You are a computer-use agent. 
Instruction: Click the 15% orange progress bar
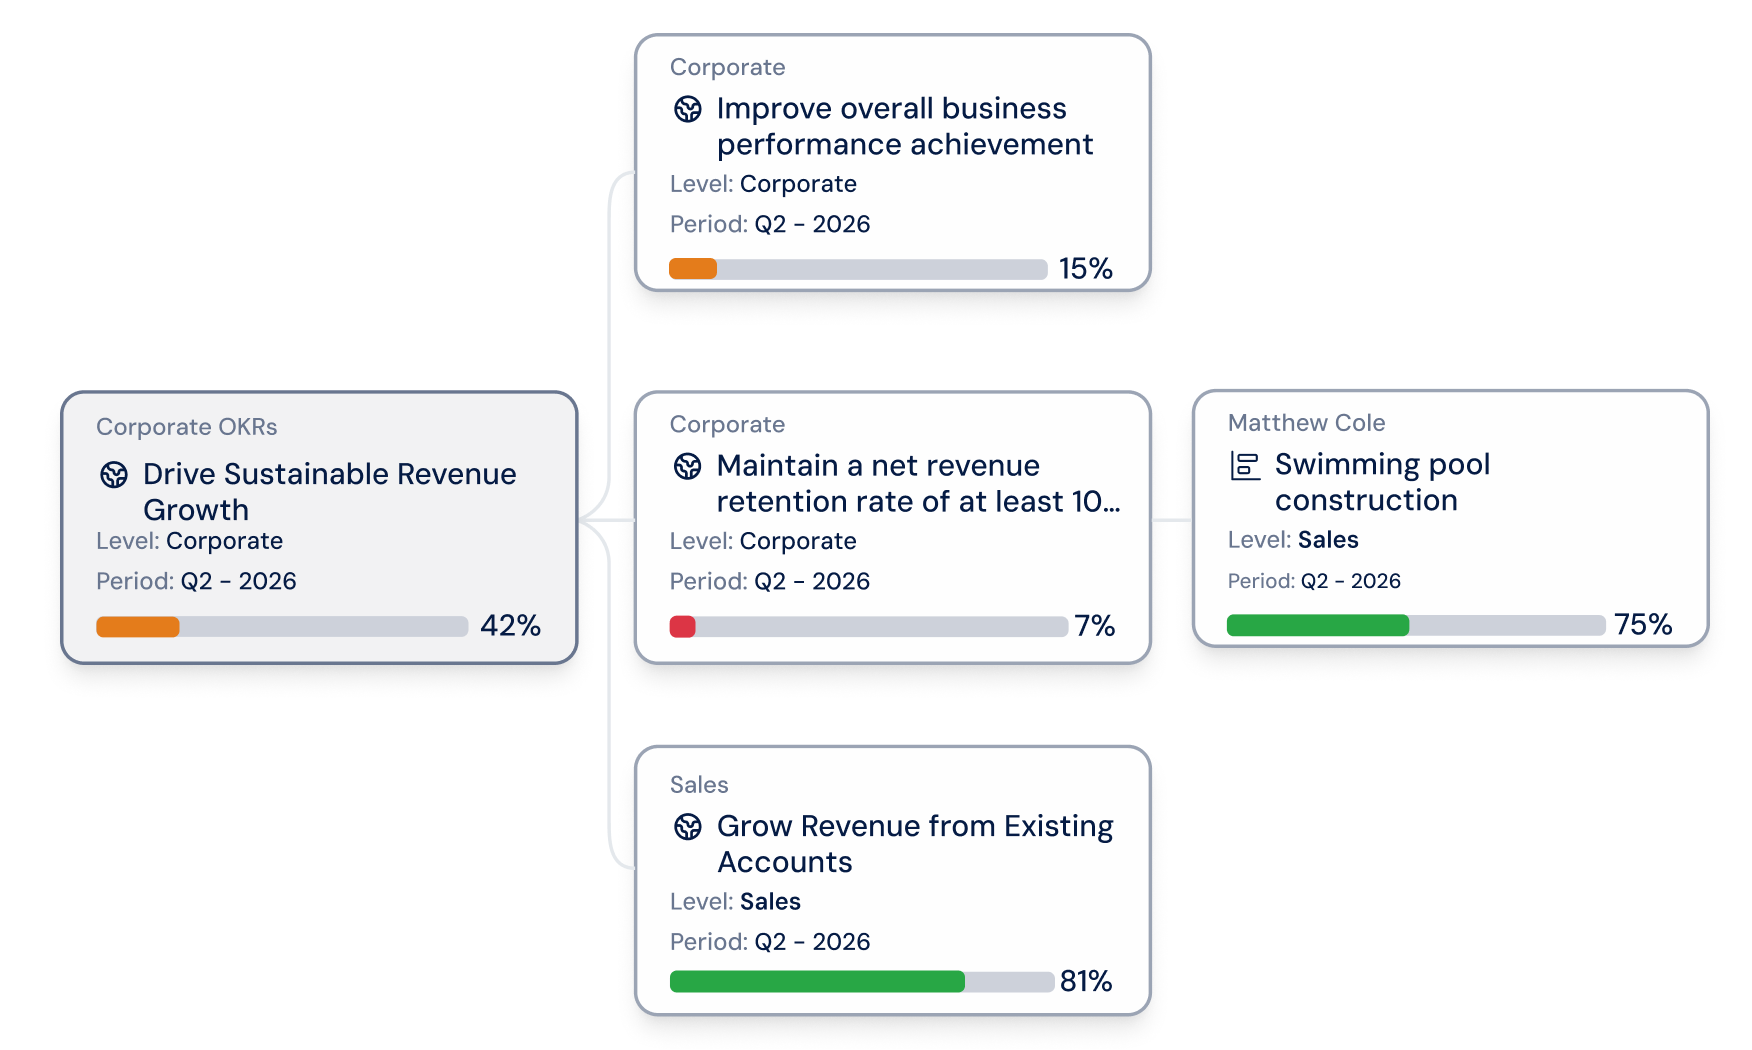[858, 269]
